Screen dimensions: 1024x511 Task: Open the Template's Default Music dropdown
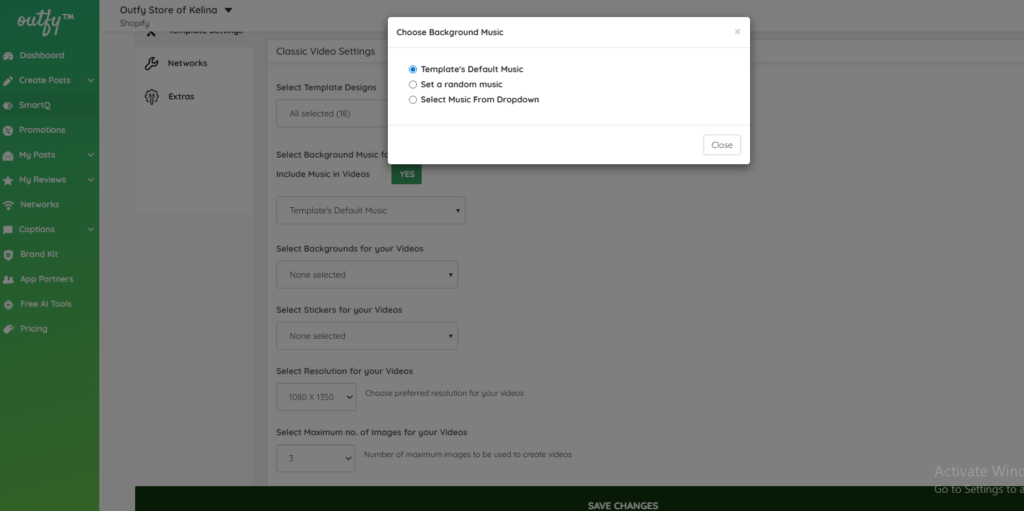370,211
